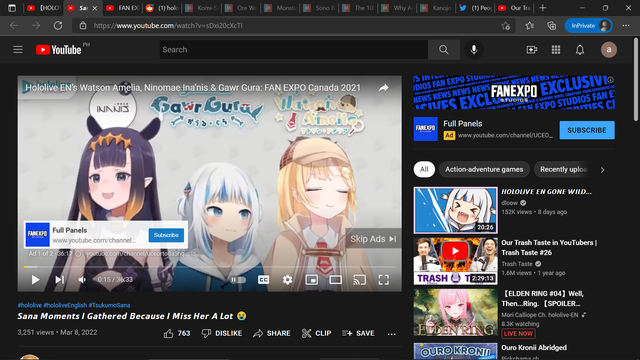Click the #hololive hashtag
640x360 pixels.
(29, 305)
